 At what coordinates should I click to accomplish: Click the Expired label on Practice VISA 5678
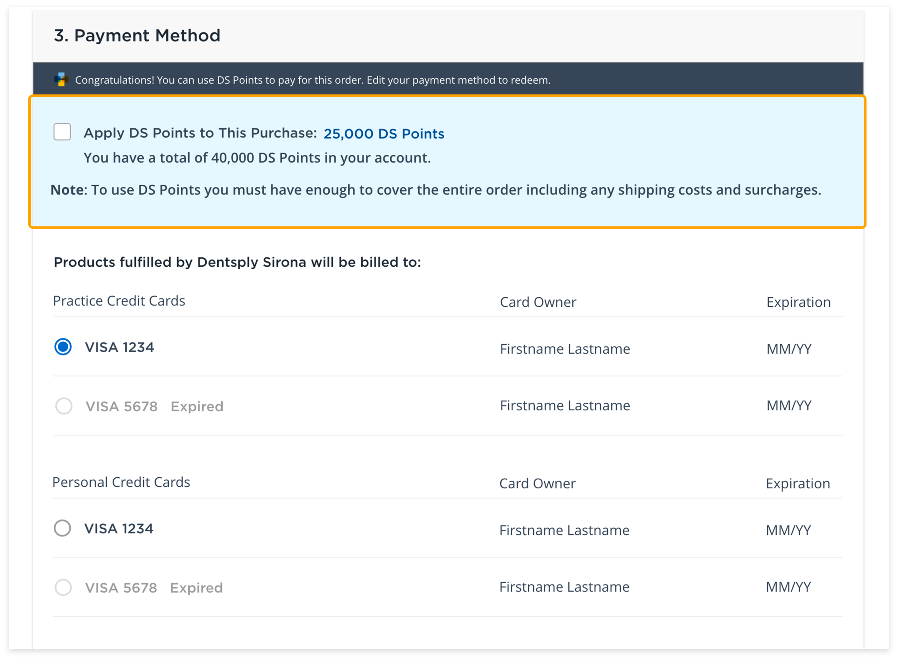click(x=197, y=407)
